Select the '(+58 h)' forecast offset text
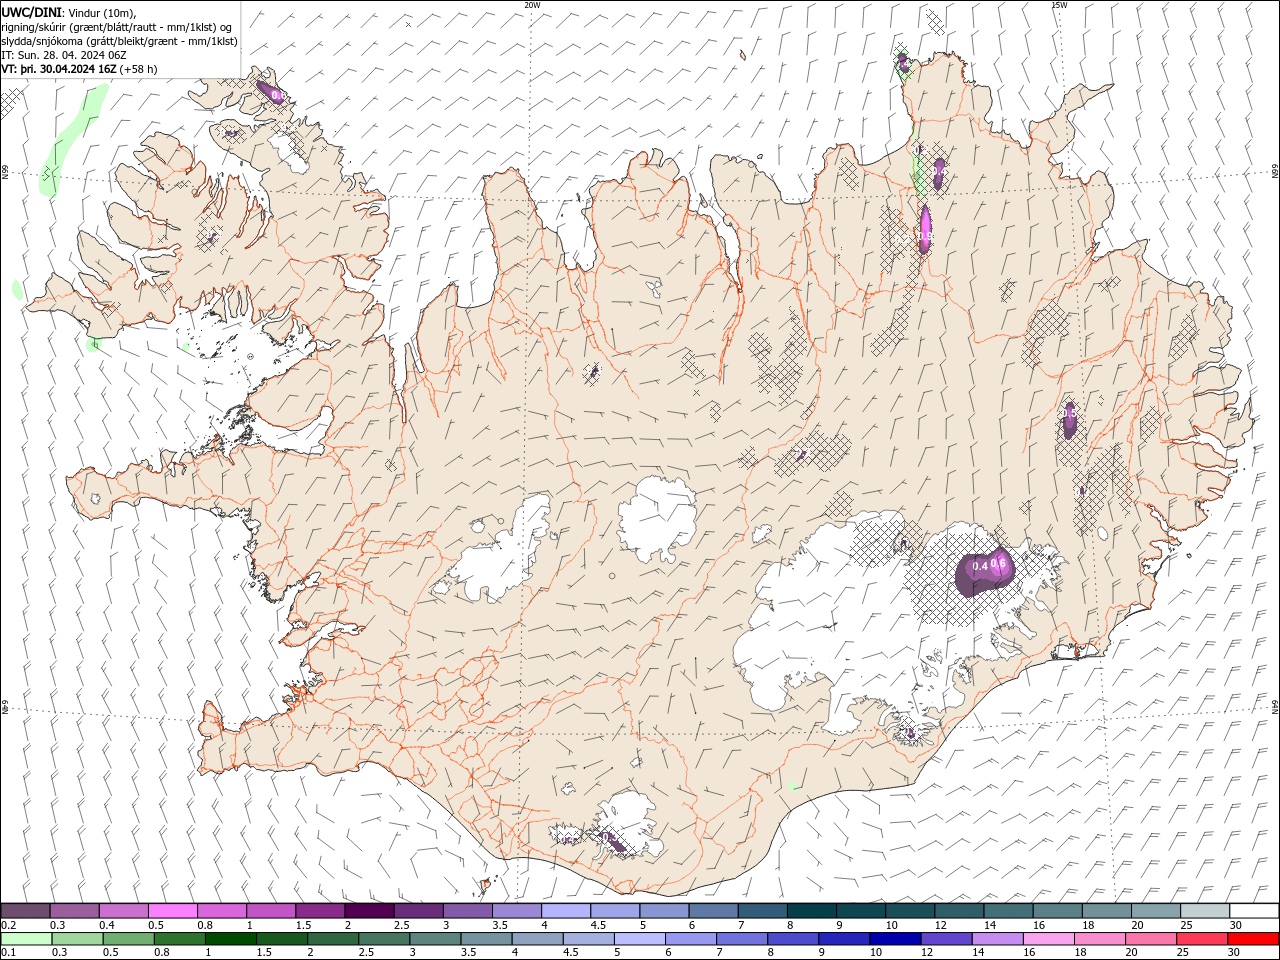 click(139, 69)
